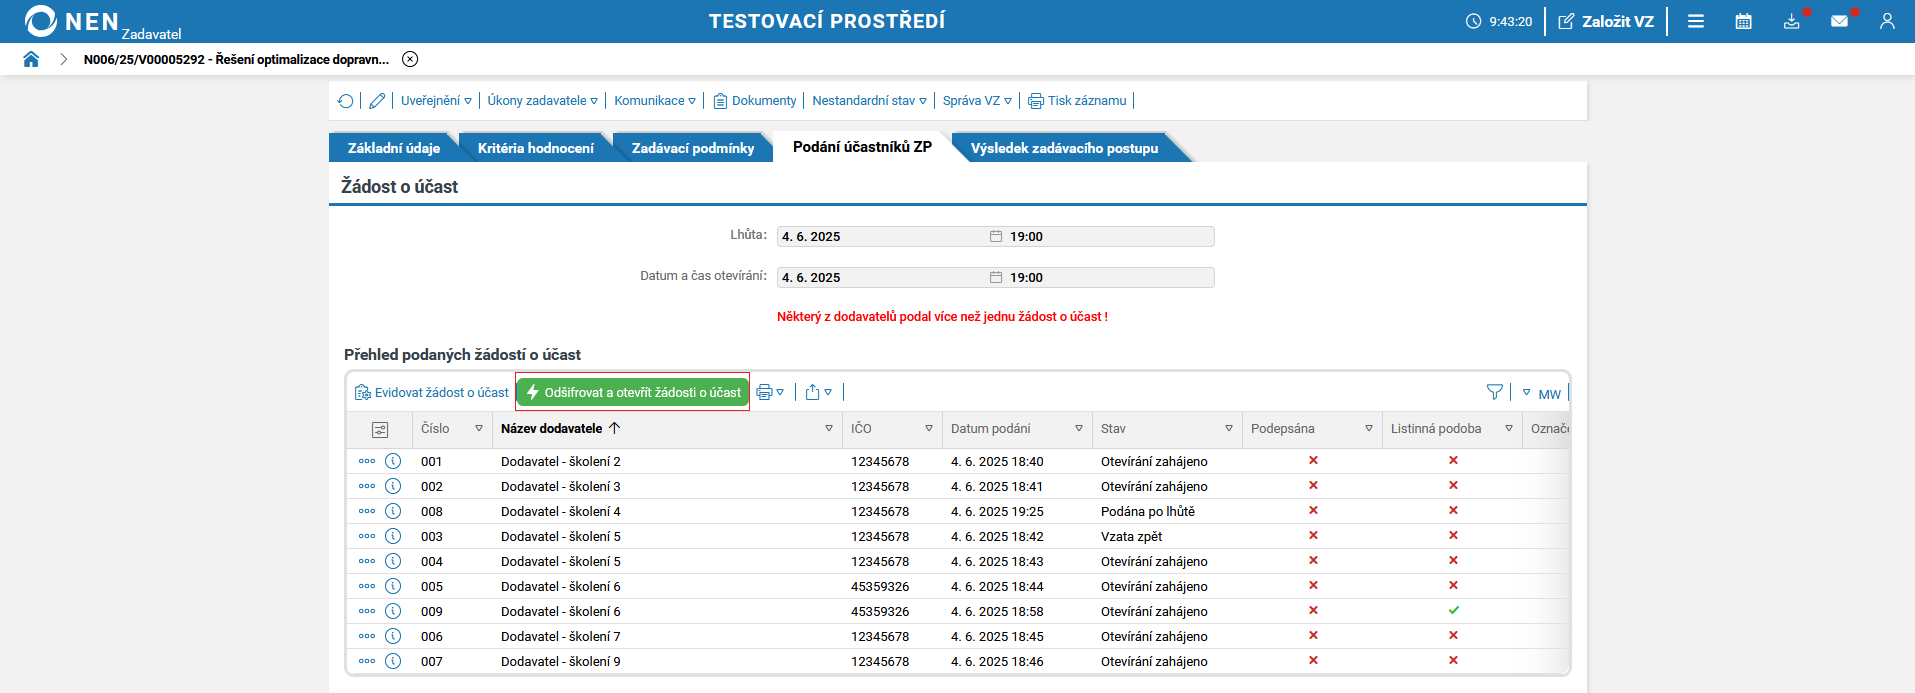The image size is (1915, 693).
Task: Click Odšifrovat a otevřít žádosti o účast
Action: (x=633, y=392)
